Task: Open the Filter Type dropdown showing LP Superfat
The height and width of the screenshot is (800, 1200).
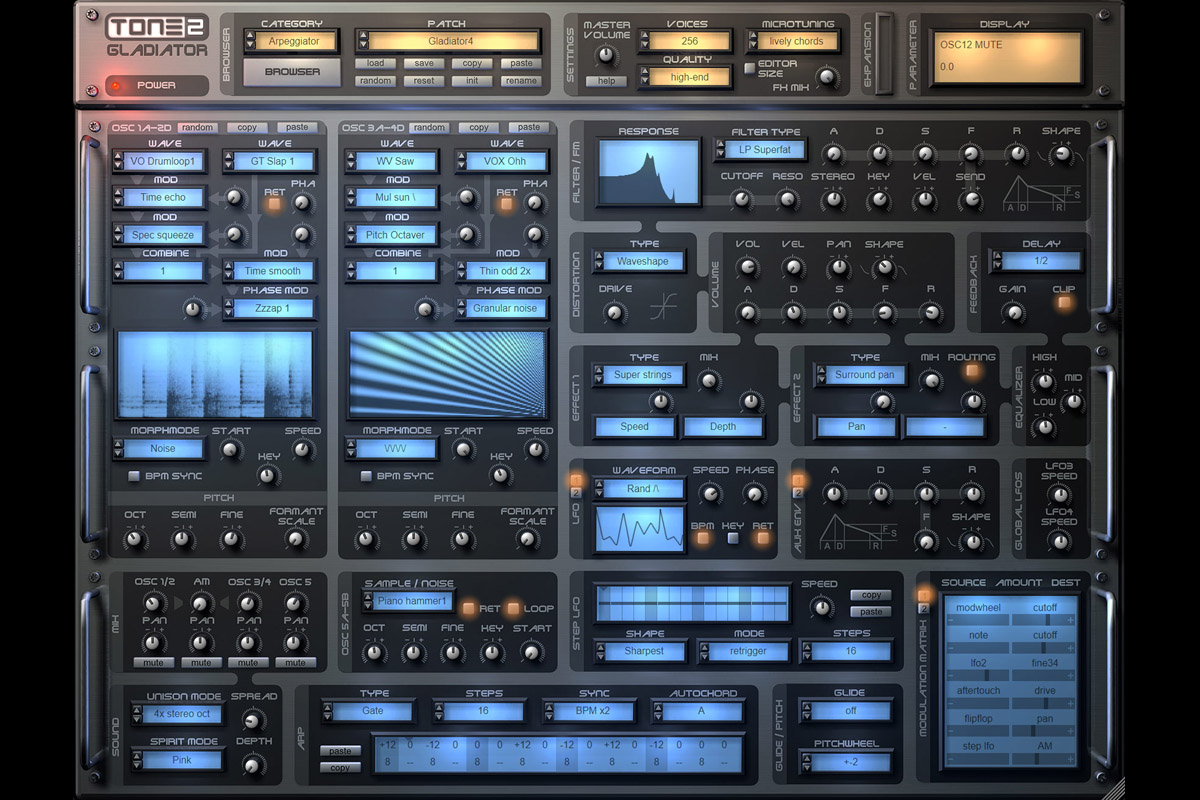Action: pos(765,150)
